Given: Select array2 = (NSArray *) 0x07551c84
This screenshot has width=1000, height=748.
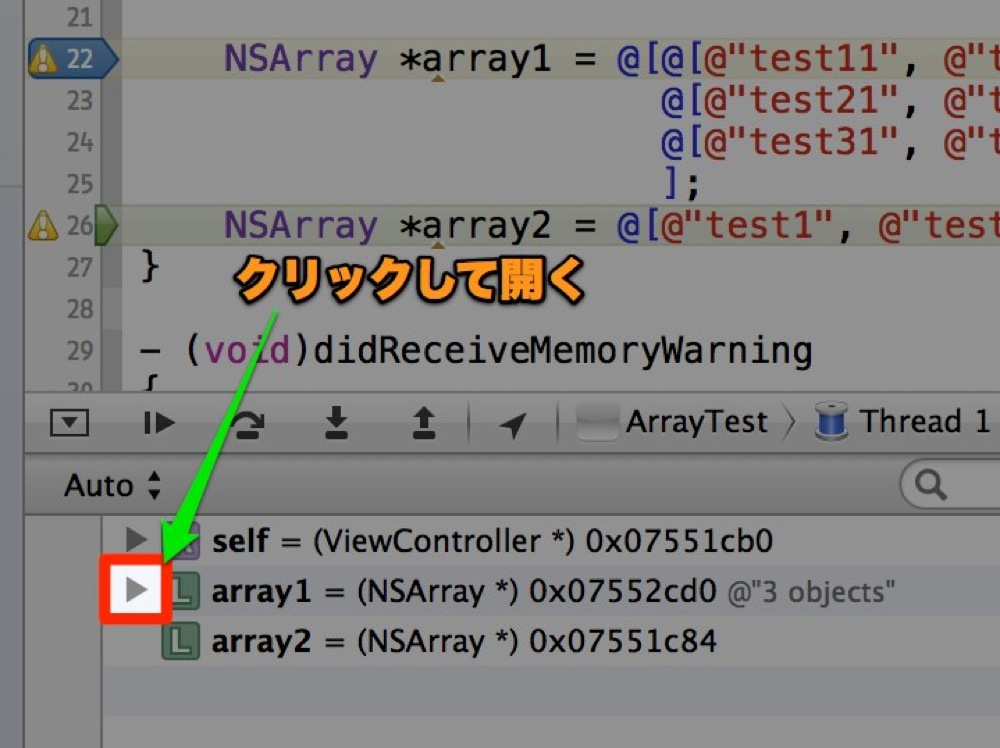Looking at the screenshot, I should [464, 642].
